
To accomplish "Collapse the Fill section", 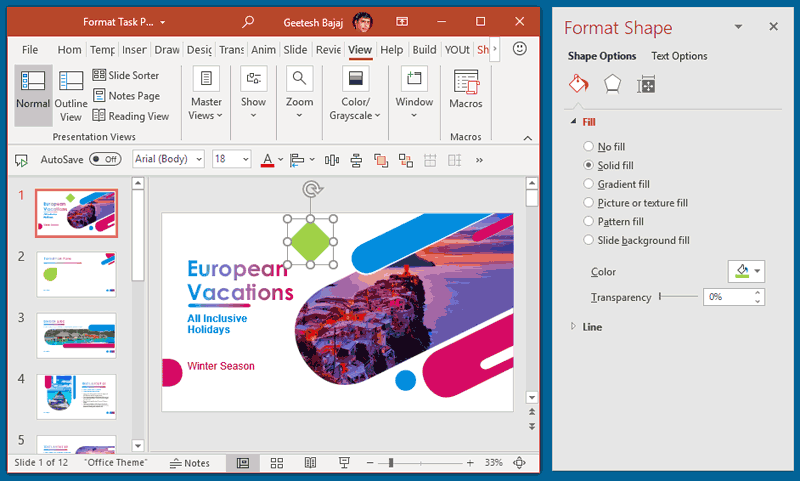I will [573, 122].
